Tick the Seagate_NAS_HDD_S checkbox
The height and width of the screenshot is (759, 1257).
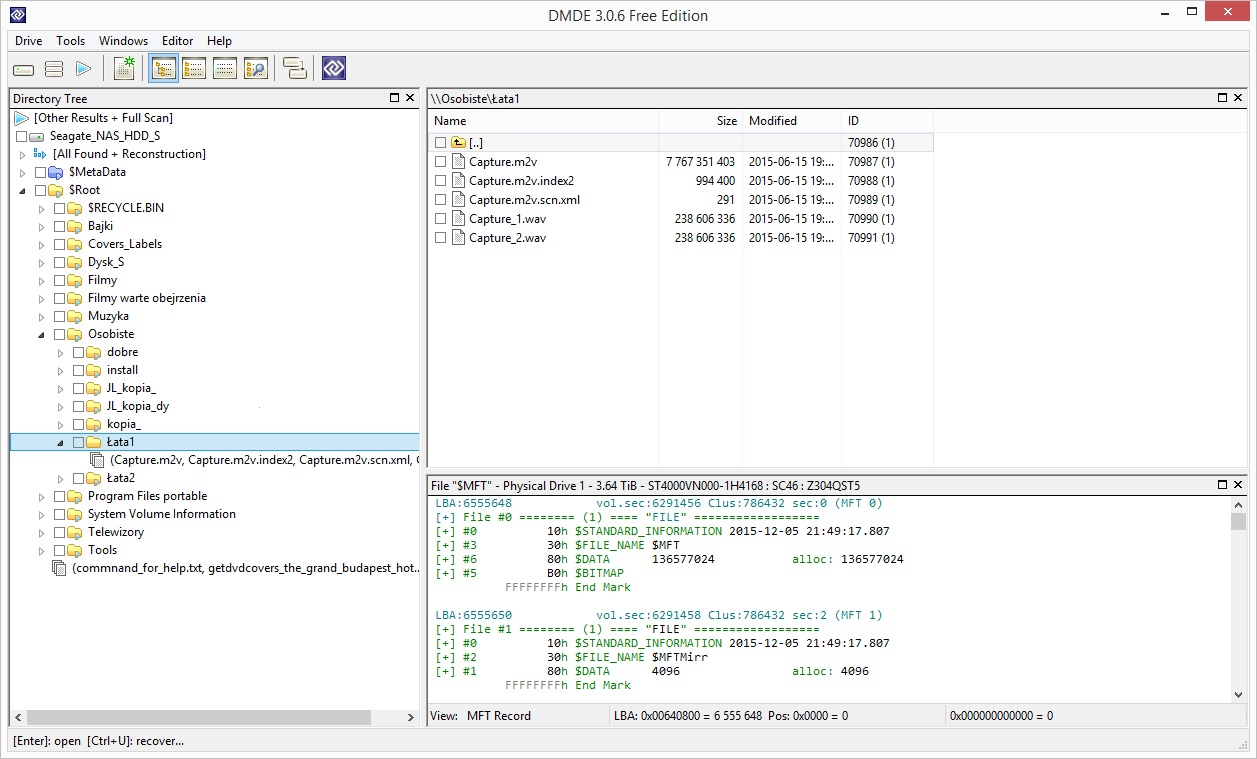click(22, 136)
